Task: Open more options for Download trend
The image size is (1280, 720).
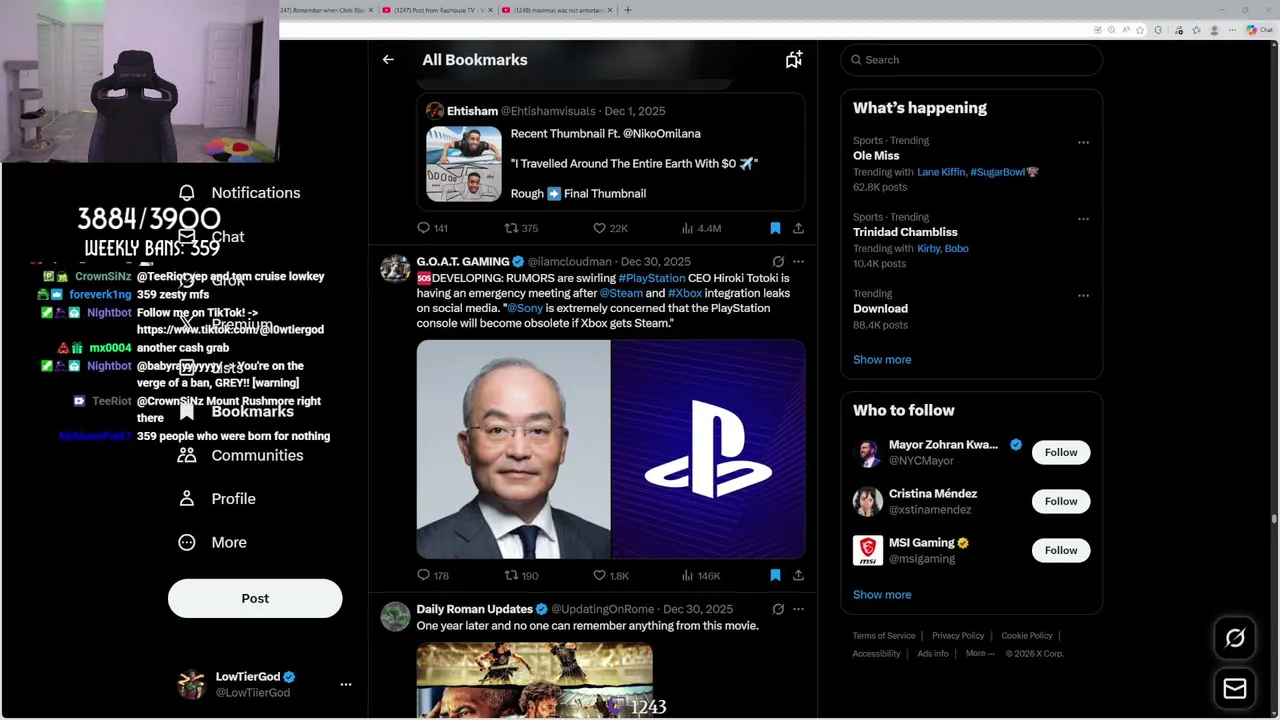Action: click(x=1083, y=295)
